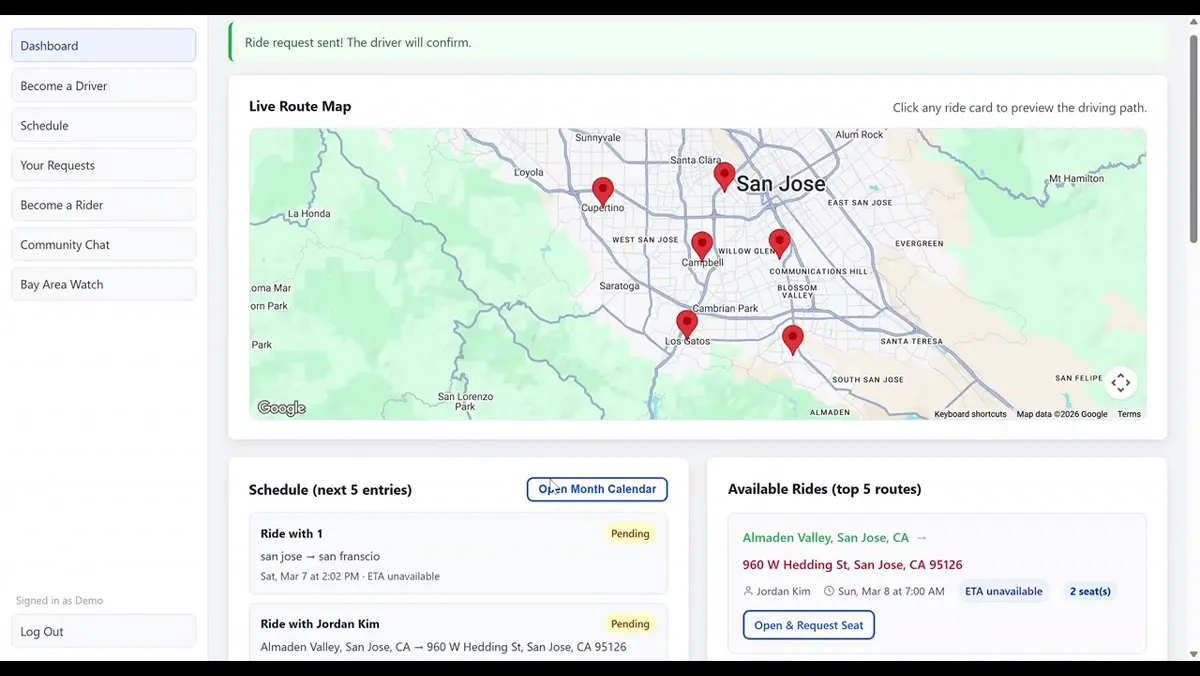Viewport: 1200px width, 676px height.
Task: Click the scrollbar up arrow
Action: (1193, 22)
